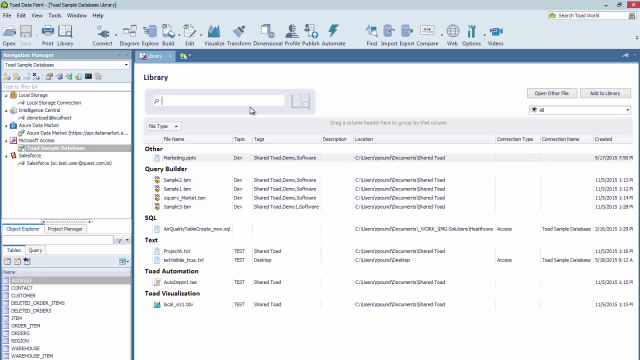Select the Marketing.pptx file row
The image size is (640, 360).
(388, 158)
